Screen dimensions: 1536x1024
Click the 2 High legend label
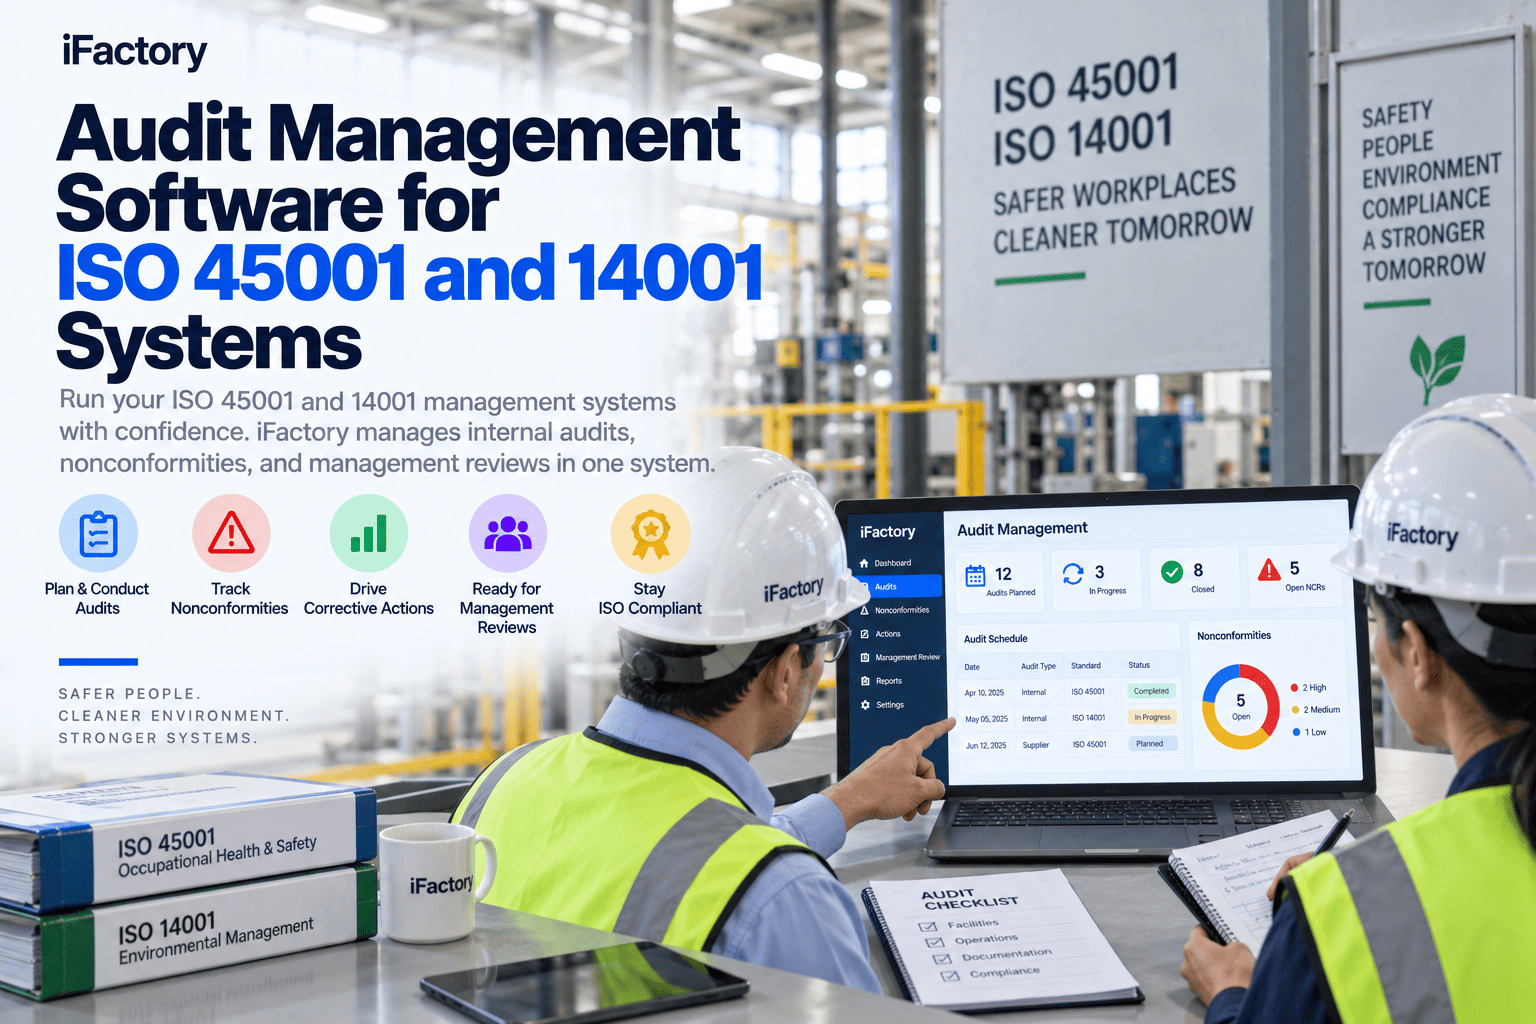[1314, 688]
